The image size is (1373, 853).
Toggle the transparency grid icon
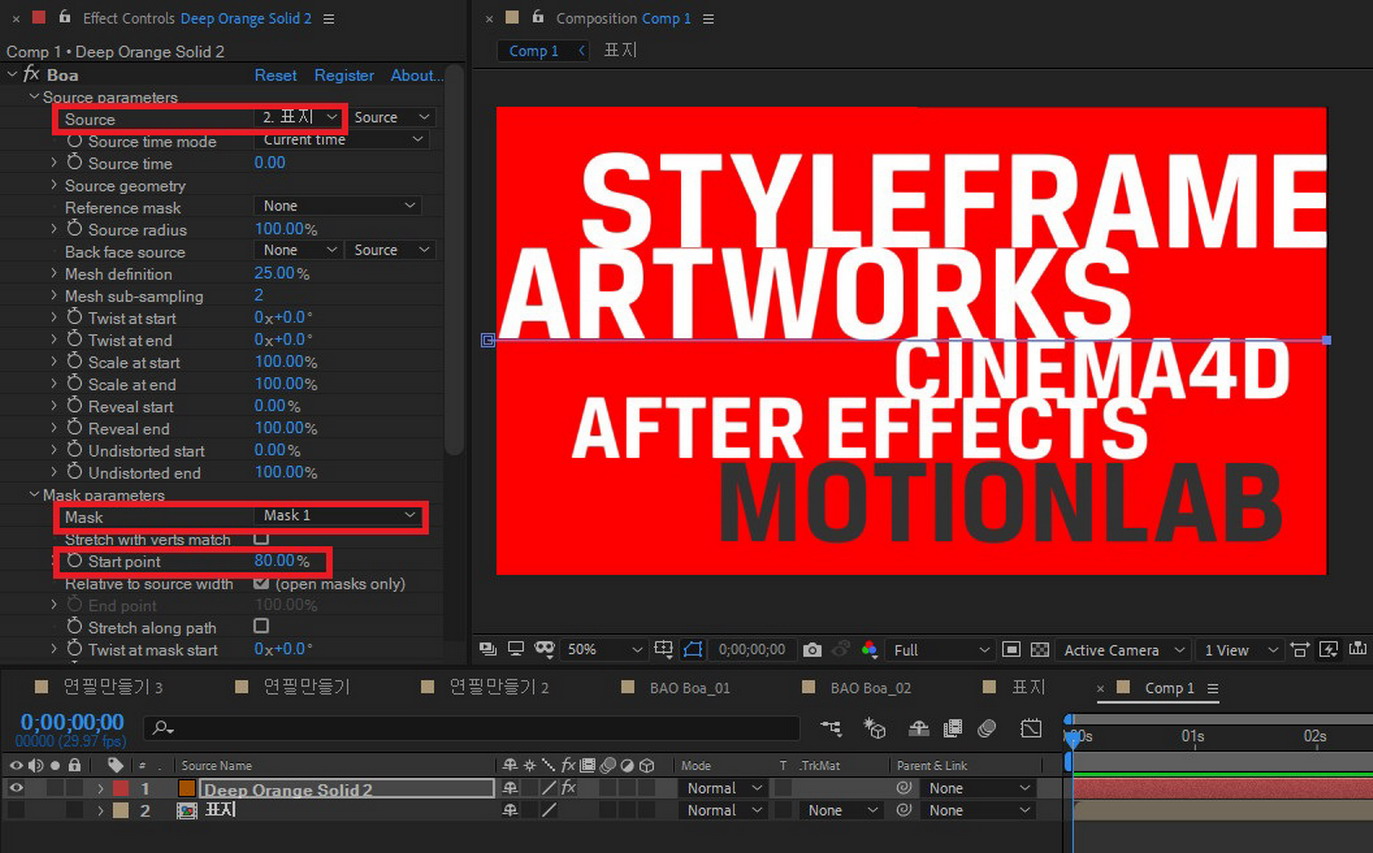tap(1039, 650)
